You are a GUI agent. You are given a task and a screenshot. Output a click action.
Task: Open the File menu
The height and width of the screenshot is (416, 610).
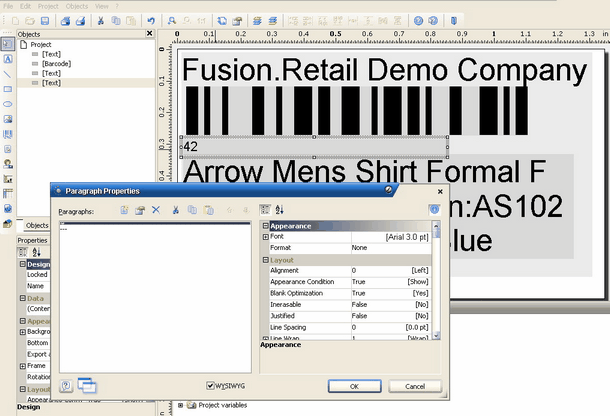(8, 6)
